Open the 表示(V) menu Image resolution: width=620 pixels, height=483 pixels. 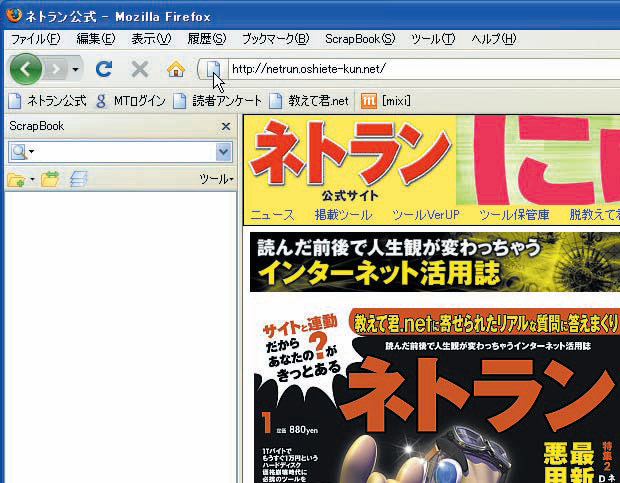(x=151, y=39)
